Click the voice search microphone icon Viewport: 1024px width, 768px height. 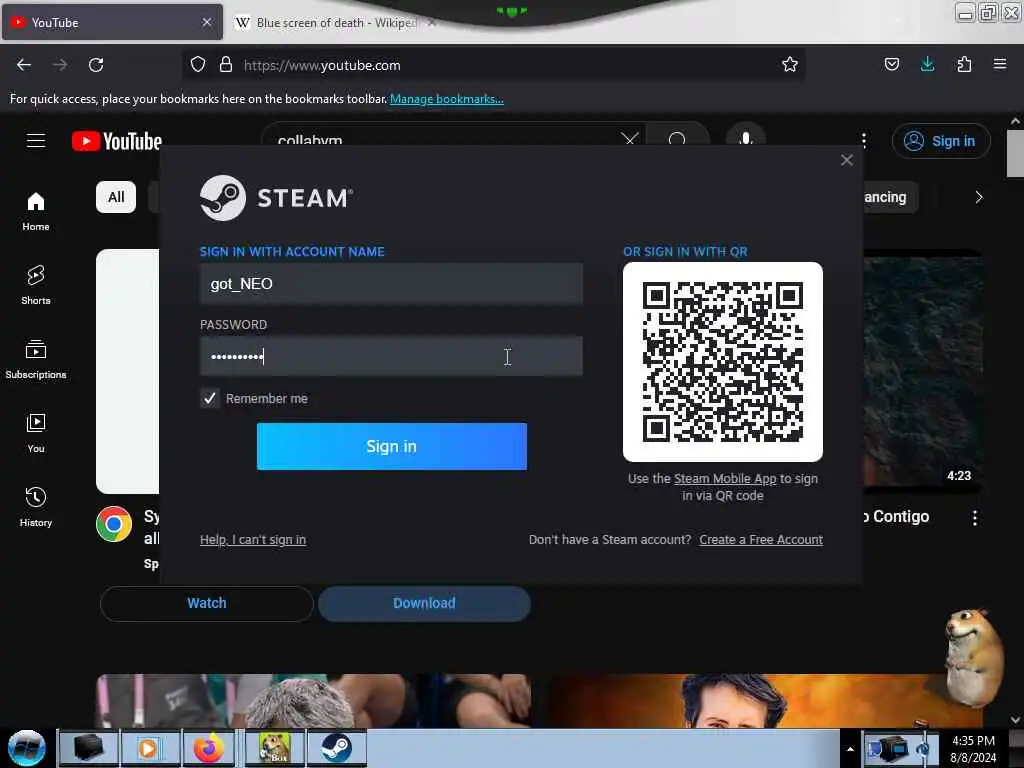(x=746, y=138)
